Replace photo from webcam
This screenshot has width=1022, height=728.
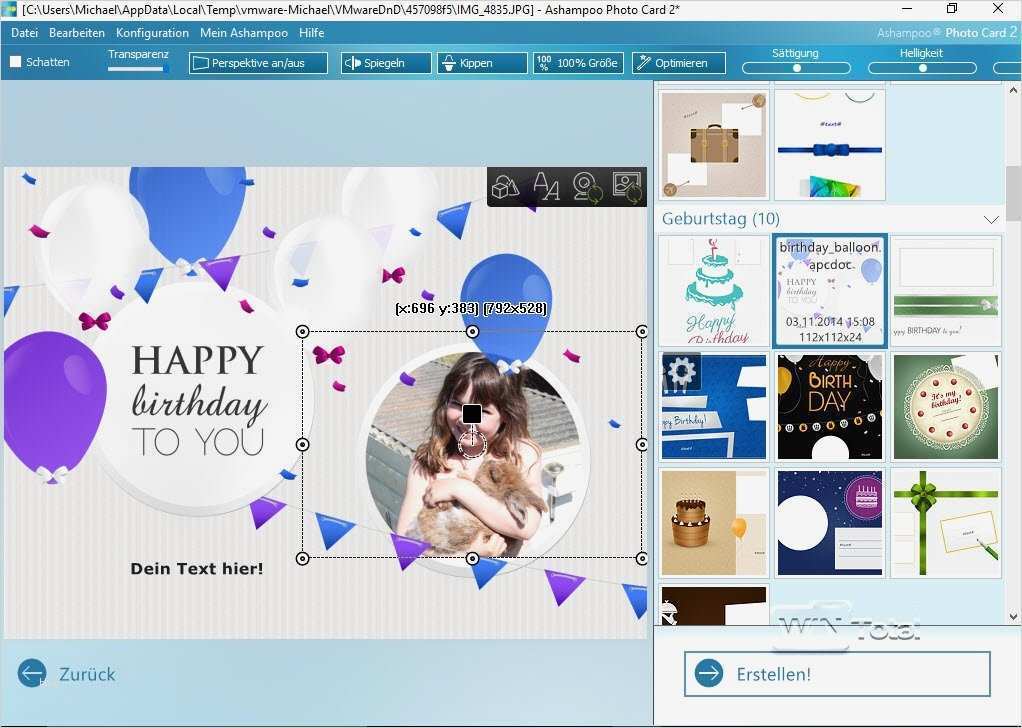coord(587,186)
